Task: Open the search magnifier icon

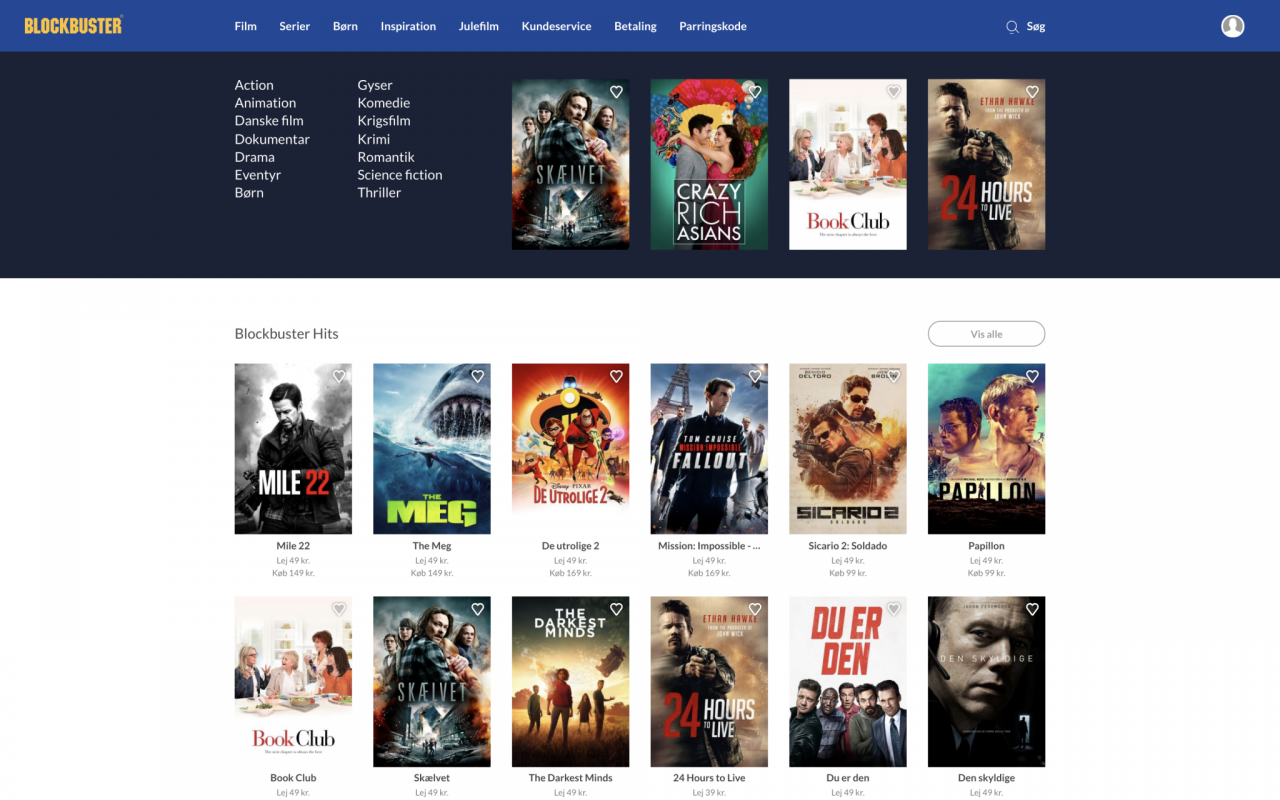Action: 1012,27
